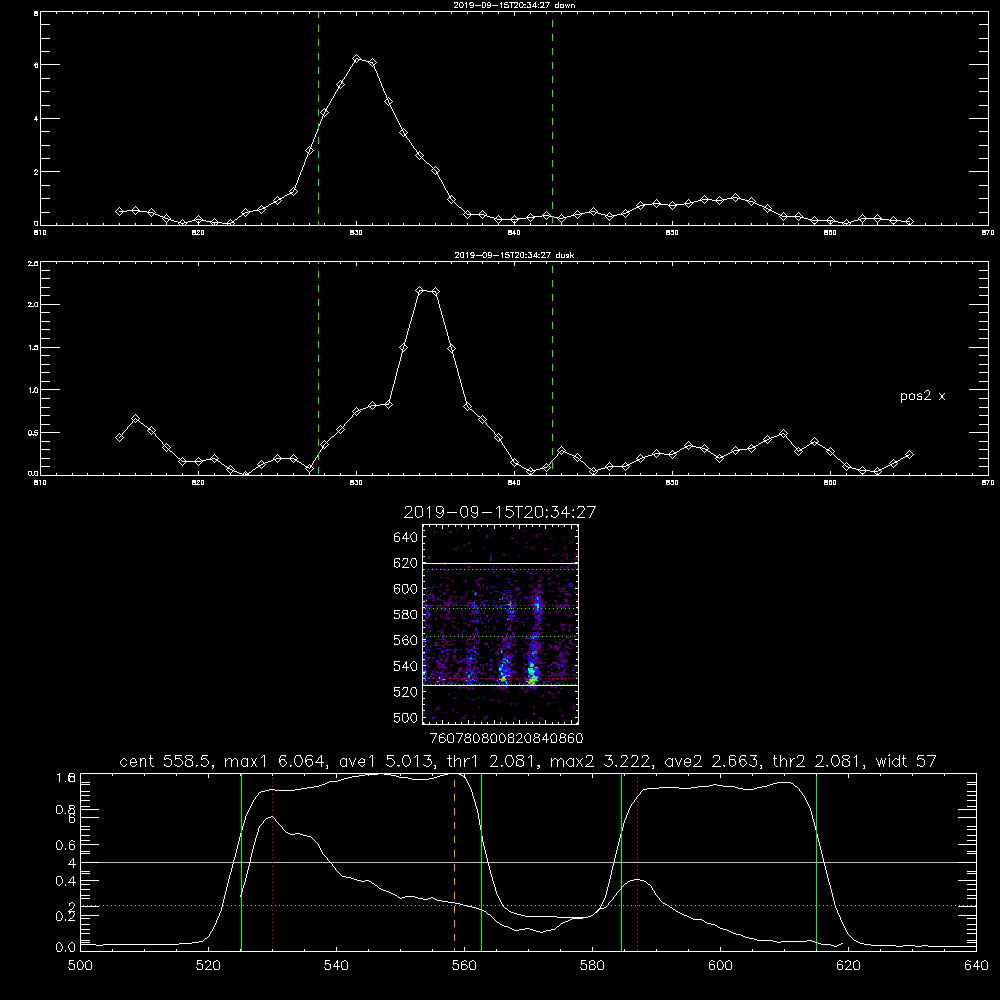Click bottom plot y-axis label 0.6
Image resolution: width=1000 pixels, height=1000 pixels.
(66, 845)
